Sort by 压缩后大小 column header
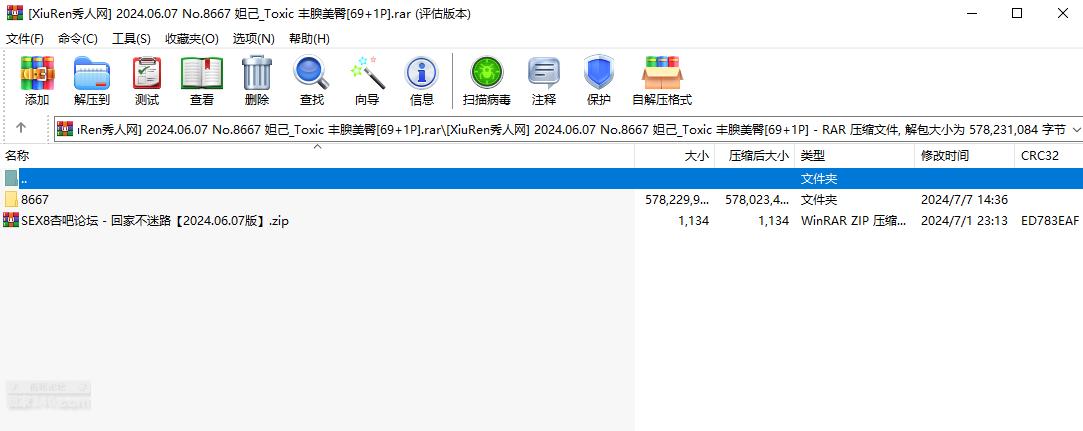The height and width of the screenshot is (431, 1083). point(754,156)
